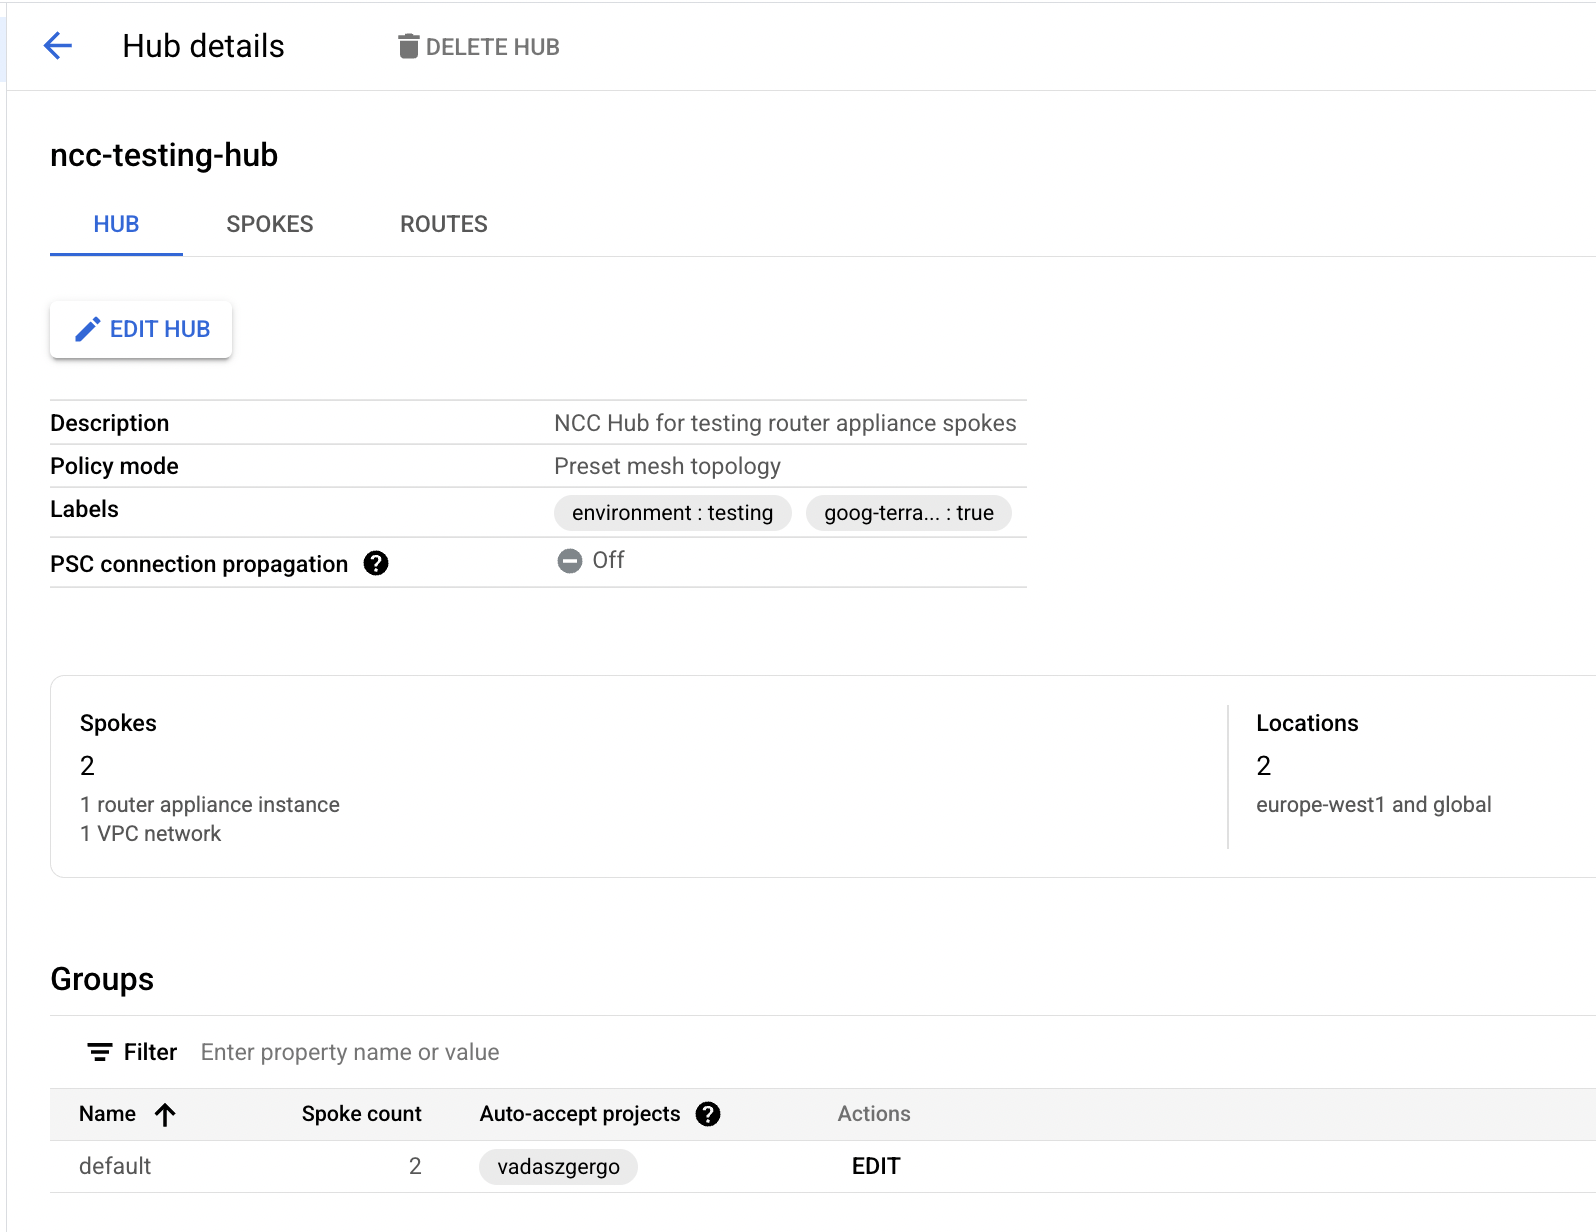This screenshot has height=1232, width=1596.
Task: Open the Auto-accept projects help tooltip
Action: [x=708, y=1114]
